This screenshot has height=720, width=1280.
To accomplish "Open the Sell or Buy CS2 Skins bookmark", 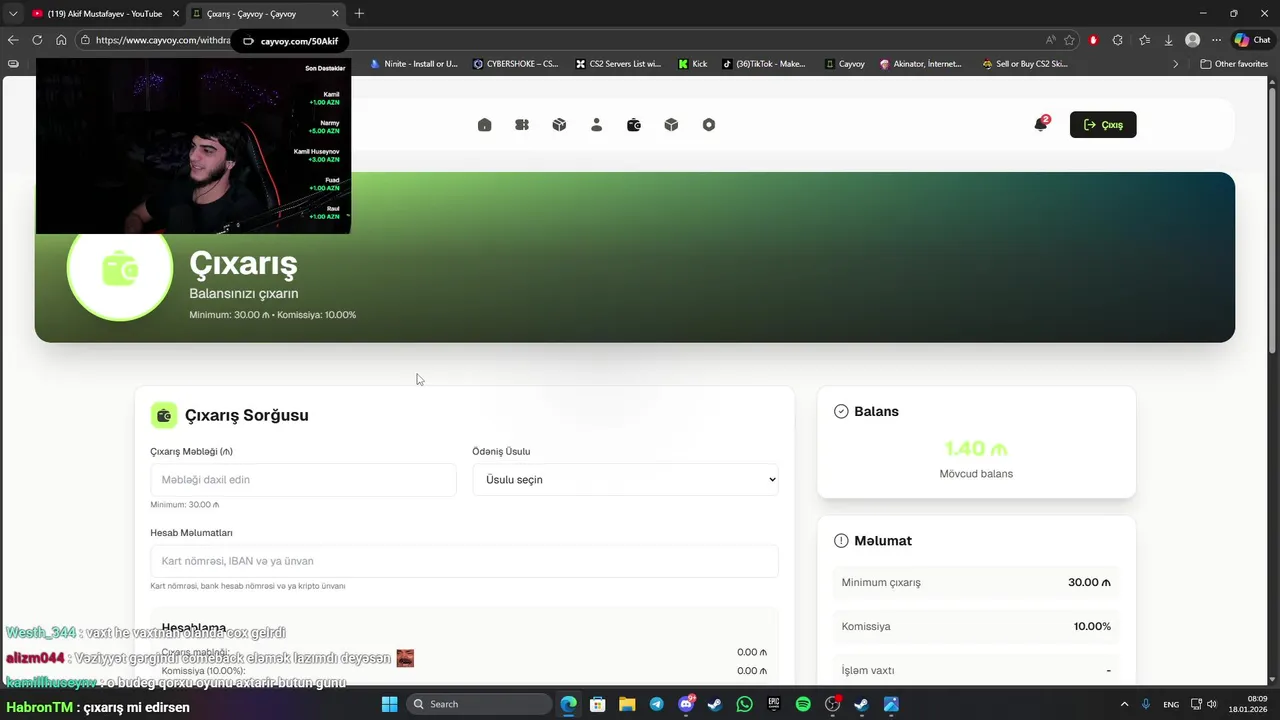I will click(x=1025, y=64).
